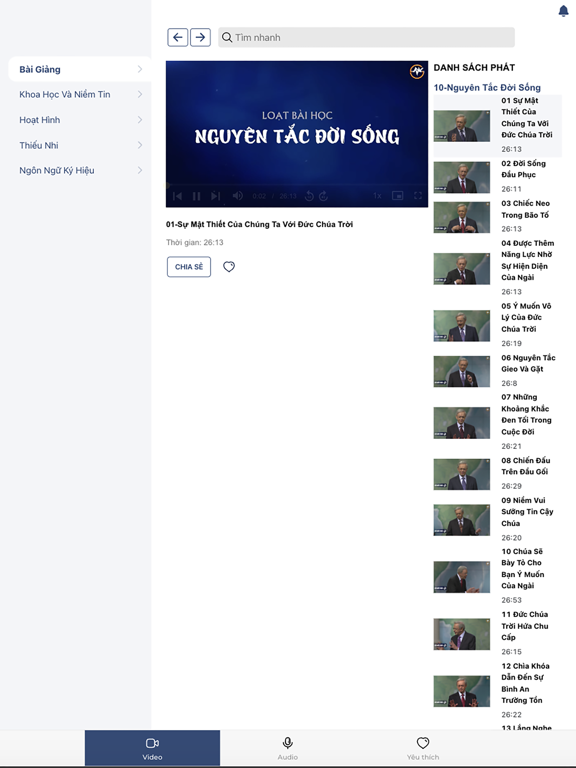This screenshot has height=768, width=576.
Task: Play thumbnail 06 Nguyên Tắc Gieo Và Gặt
Action: [461, 371]
